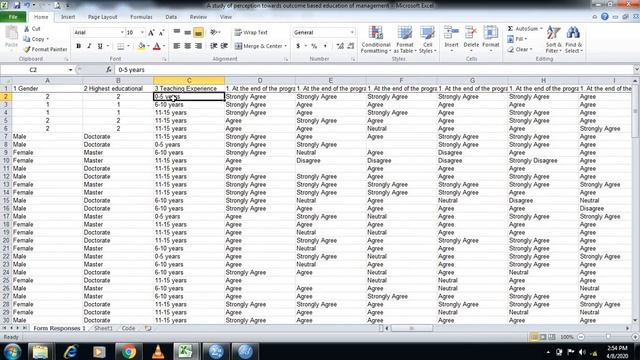The width and height of the screenshot is (640, 360).
Task: Apply Percent Style format
Action: point(314,46)
